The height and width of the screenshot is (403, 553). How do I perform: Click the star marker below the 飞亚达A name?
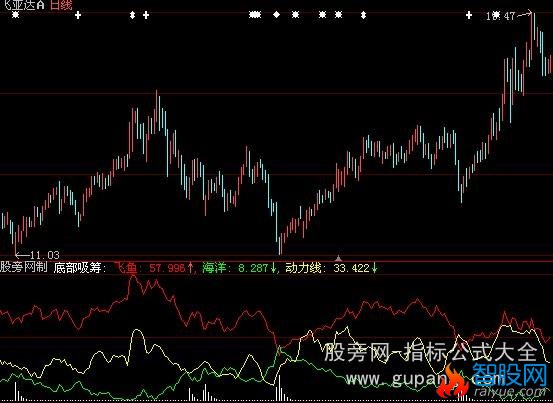point(15,15)
